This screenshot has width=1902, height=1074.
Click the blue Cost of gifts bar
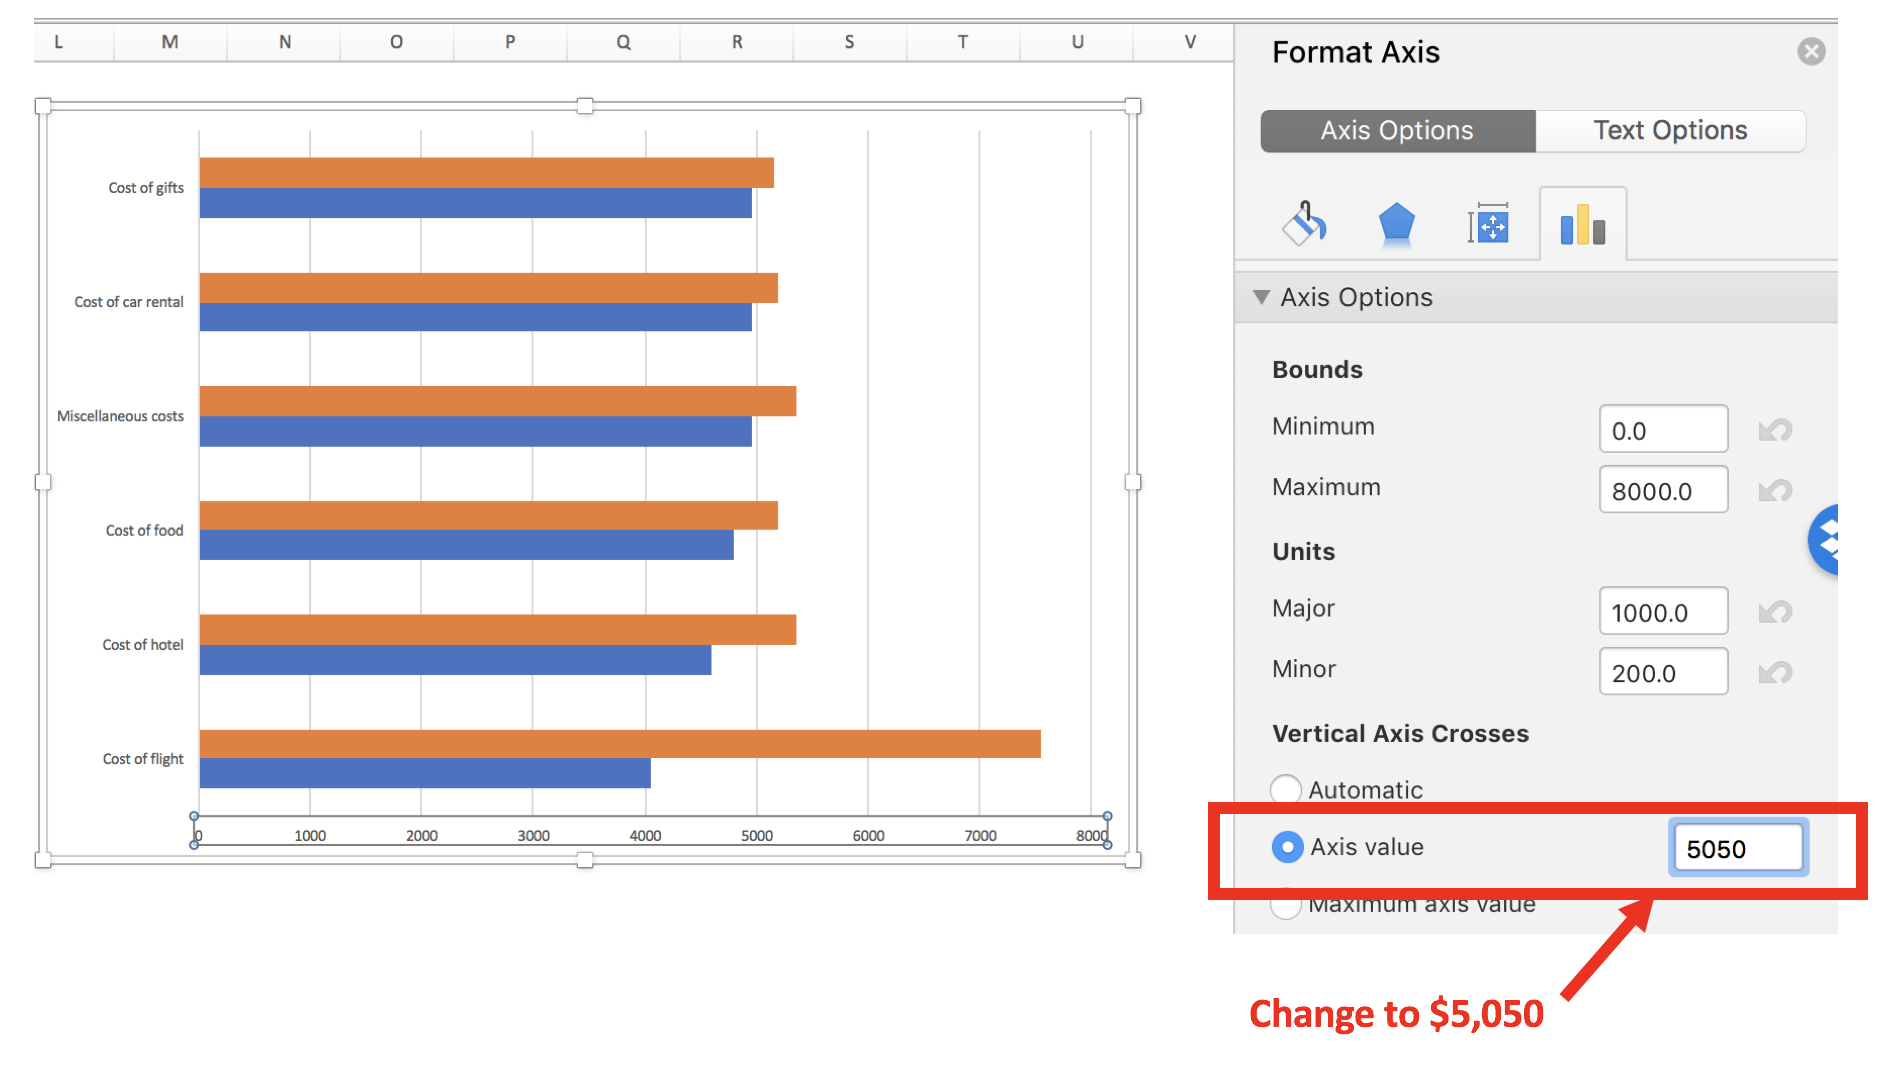coord(476,203)
